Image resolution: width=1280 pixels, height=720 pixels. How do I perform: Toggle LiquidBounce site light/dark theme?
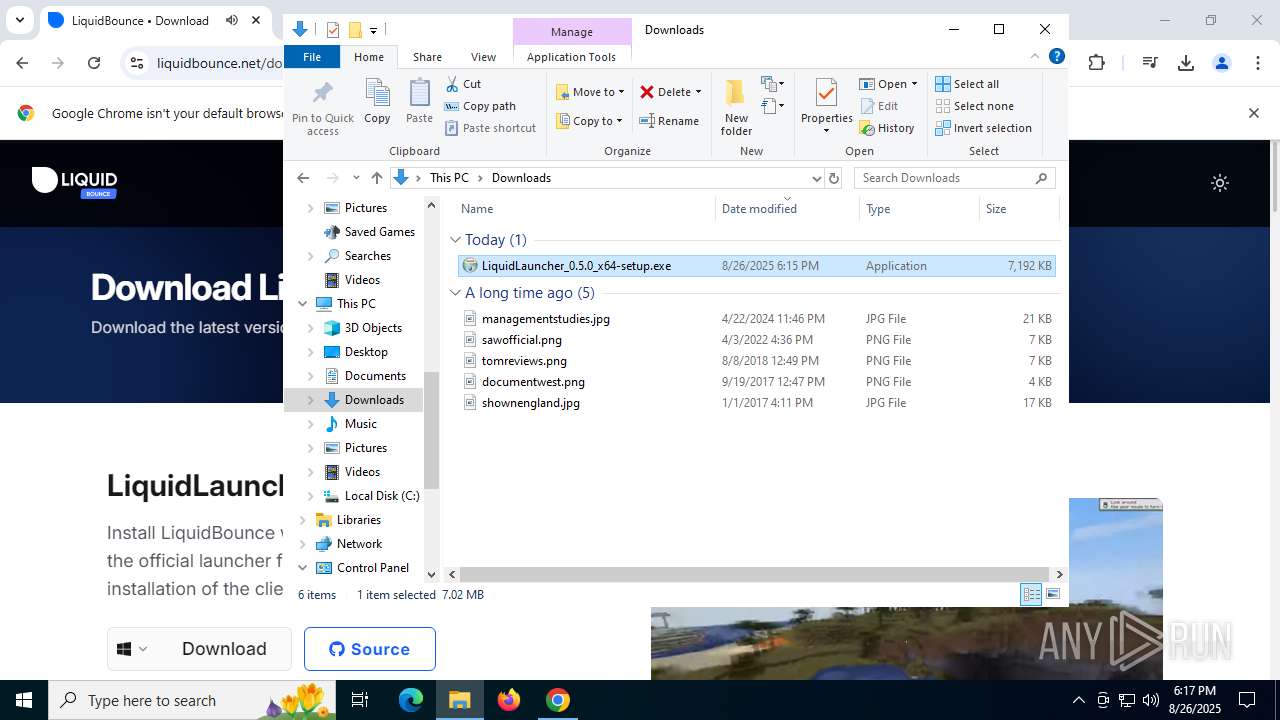click(1219, 183)
